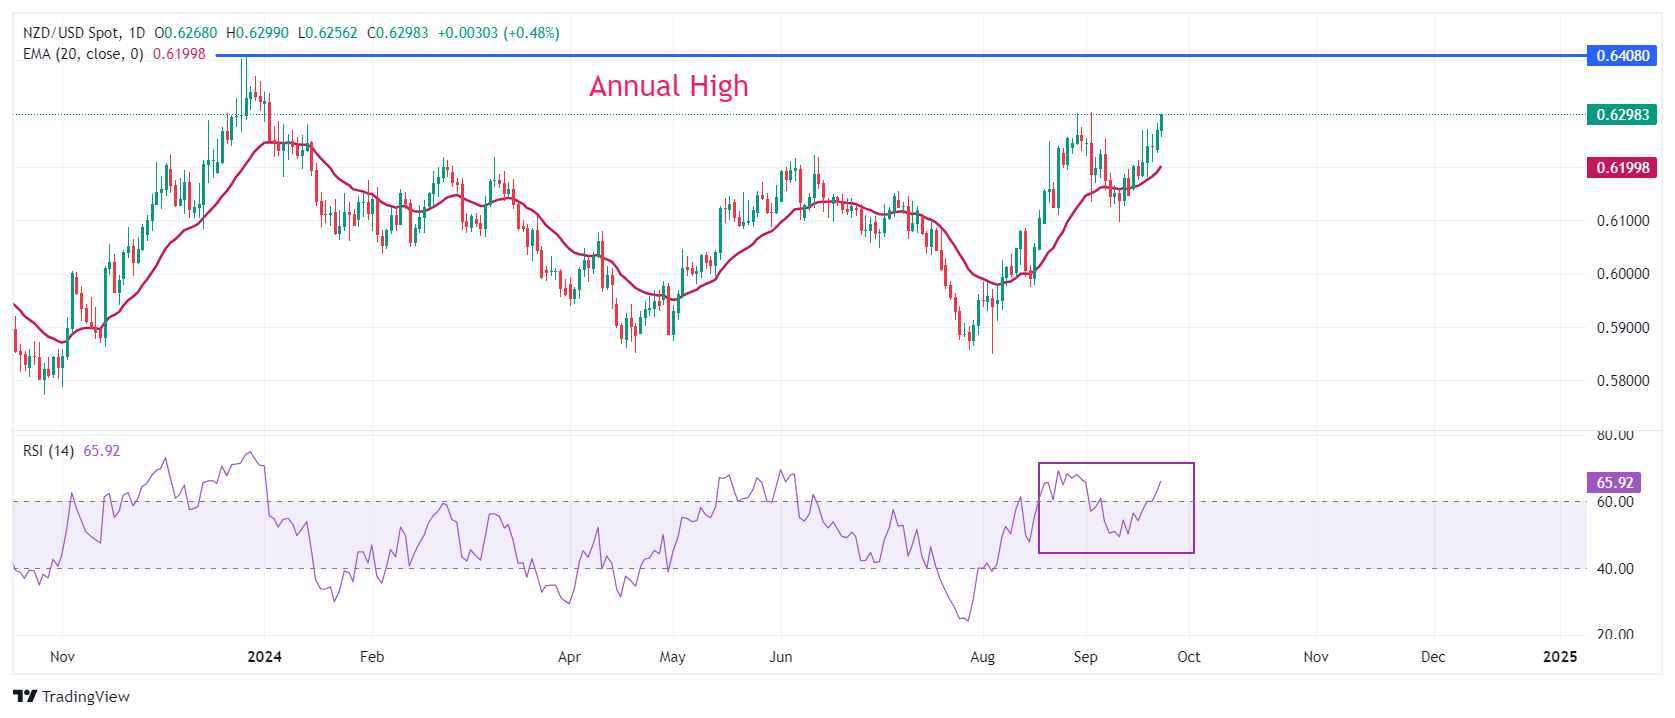This screenshot has height=718, width=1675.
Task: Click the 0.60000 level on price axis
Action: 1622,274
